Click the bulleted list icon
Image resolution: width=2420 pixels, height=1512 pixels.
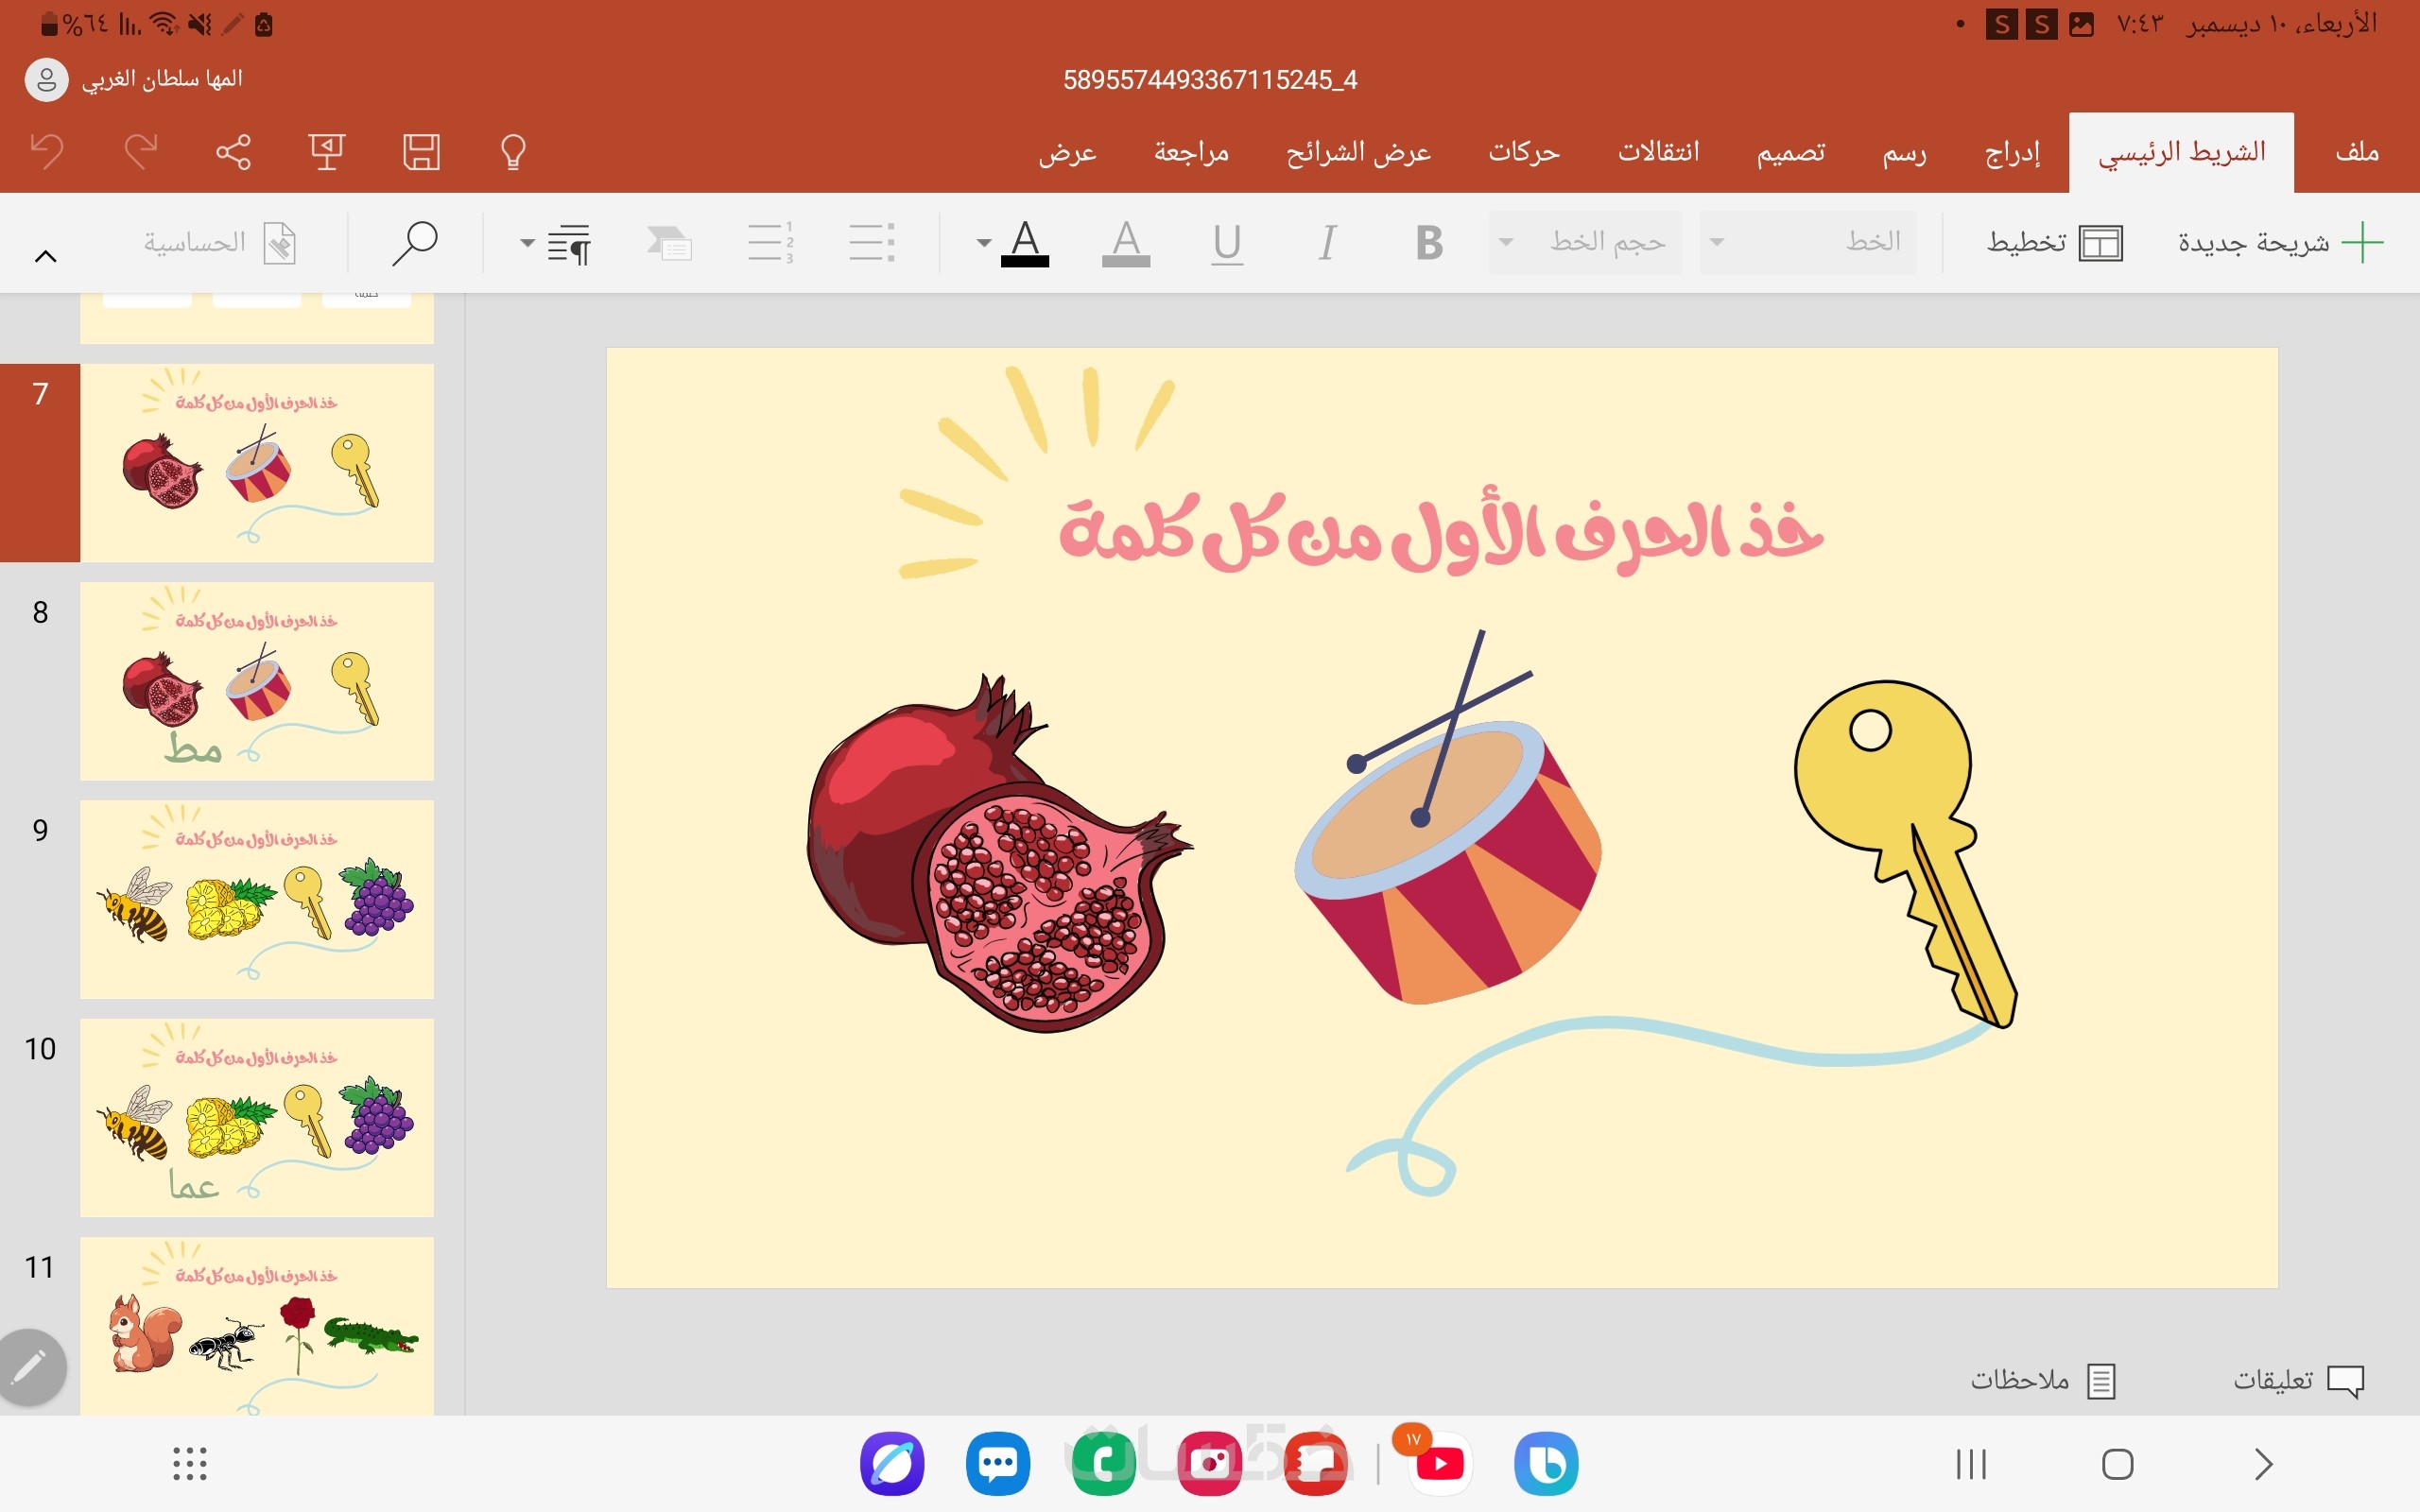871,243
